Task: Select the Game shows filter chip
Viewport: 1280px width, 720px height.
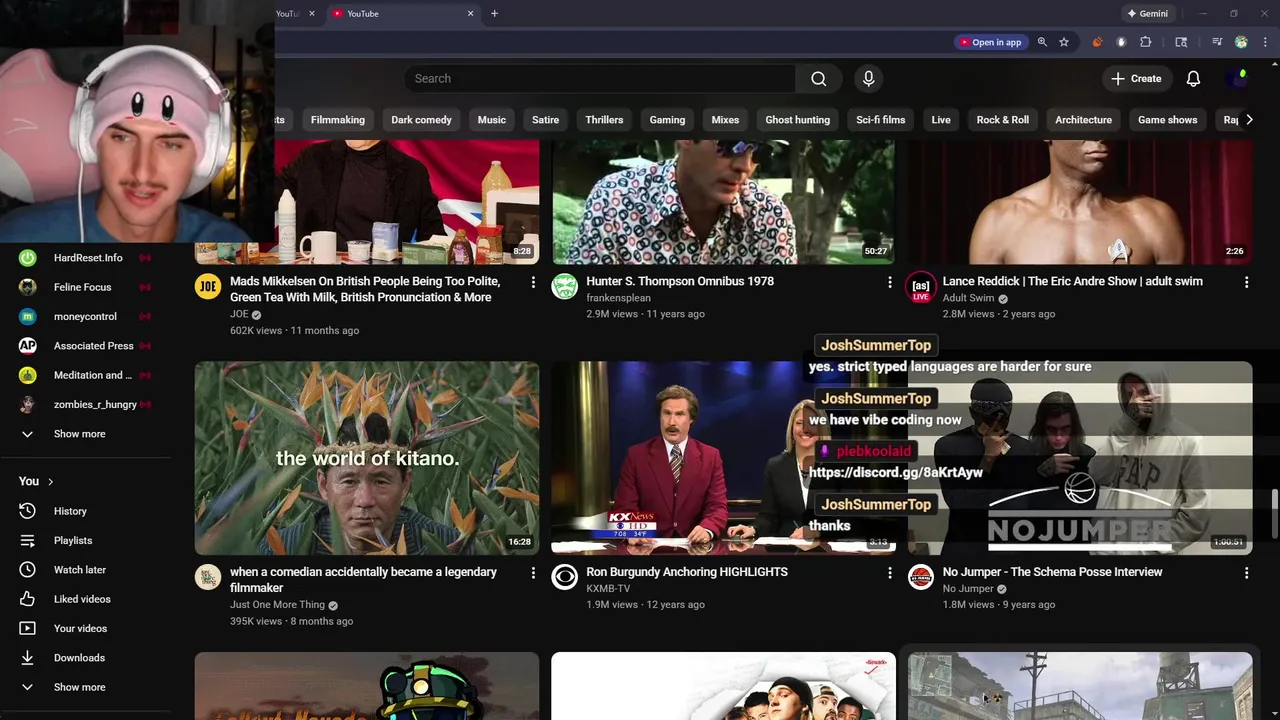Action: click(1167, 120)
